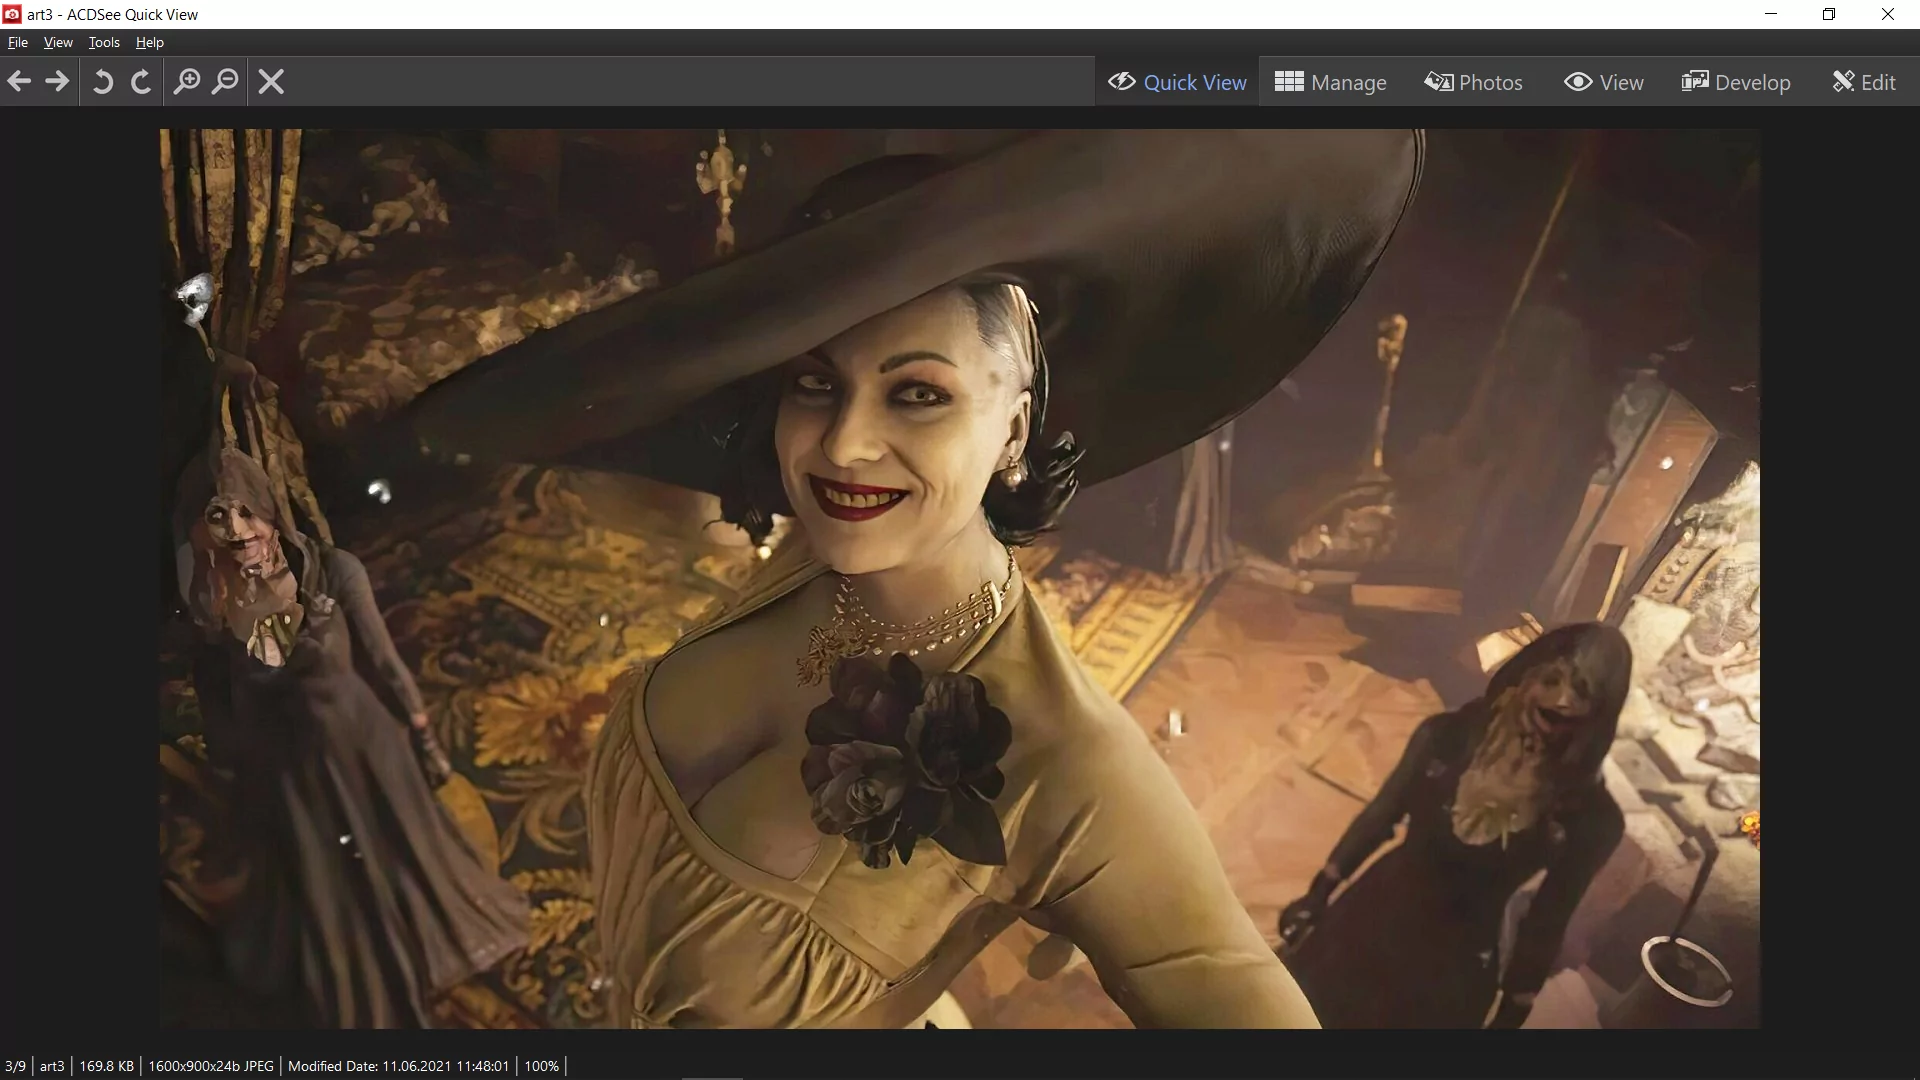Switch to View mode tab

coord(1604,82)
